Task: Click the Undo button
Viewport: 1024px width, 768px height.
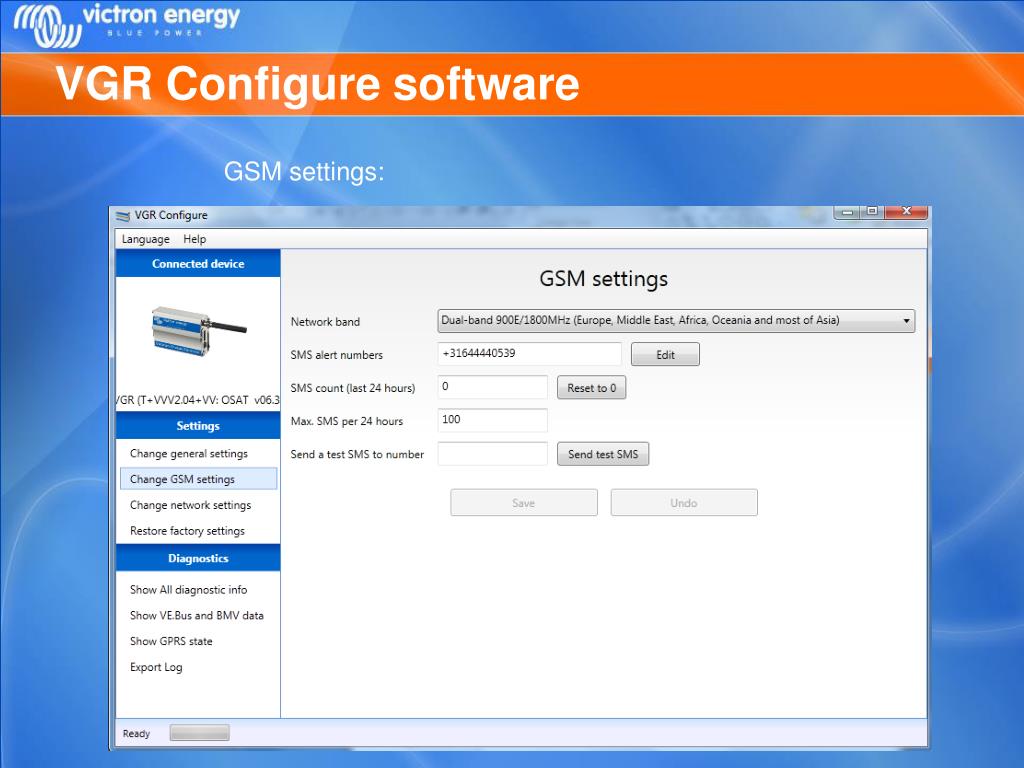Action: tap(684, 503)
